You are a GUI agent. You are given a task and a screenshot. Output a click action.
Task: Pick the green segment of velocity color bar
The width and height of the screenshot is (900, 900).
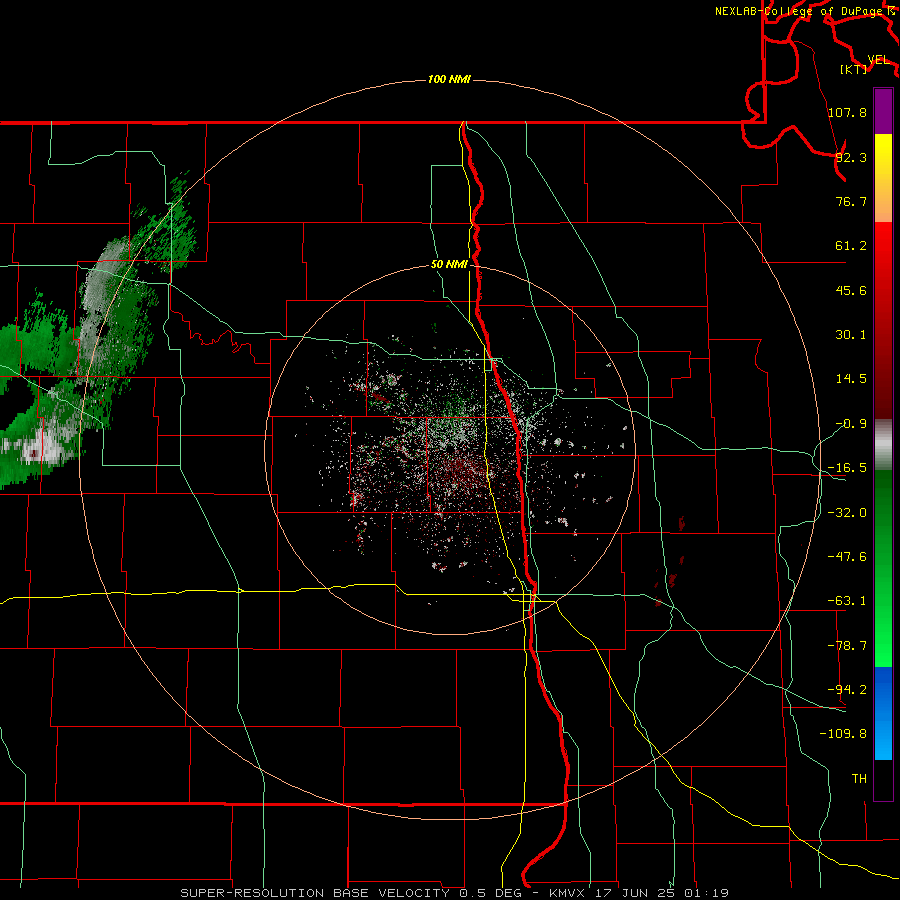pos(883,568)
